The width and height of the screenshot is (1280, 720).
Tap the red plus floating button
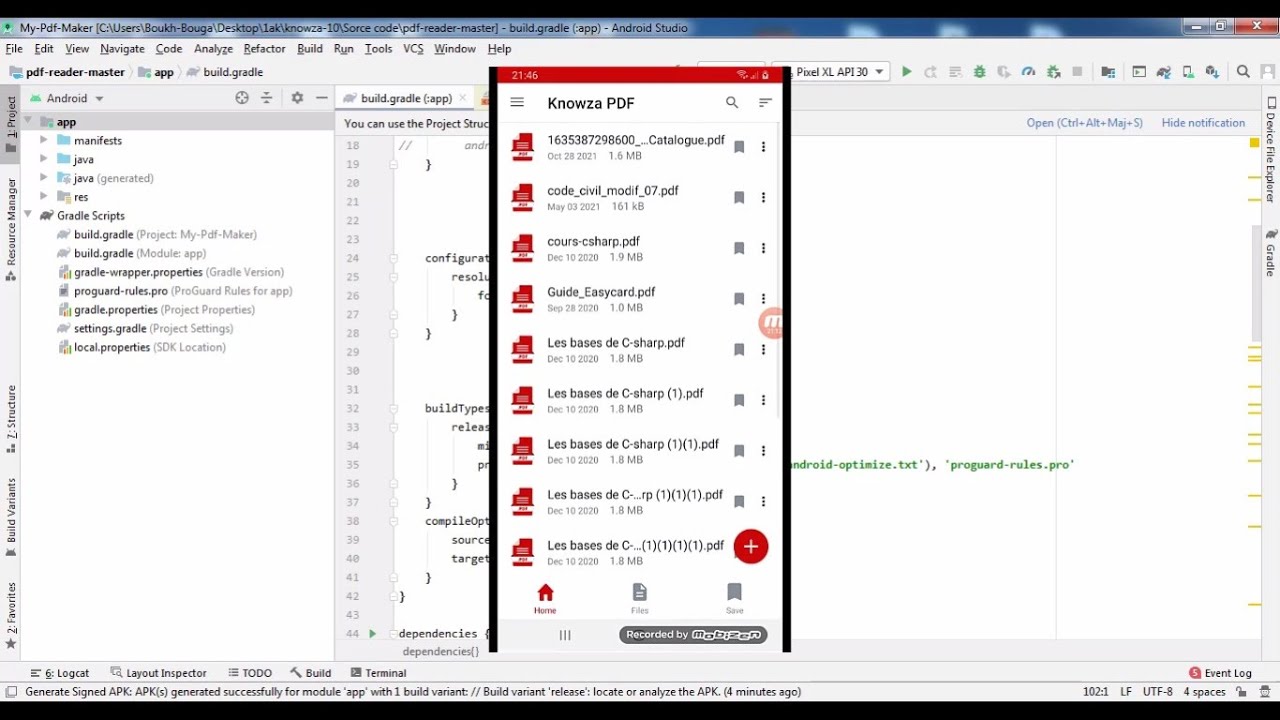(751, 547)
